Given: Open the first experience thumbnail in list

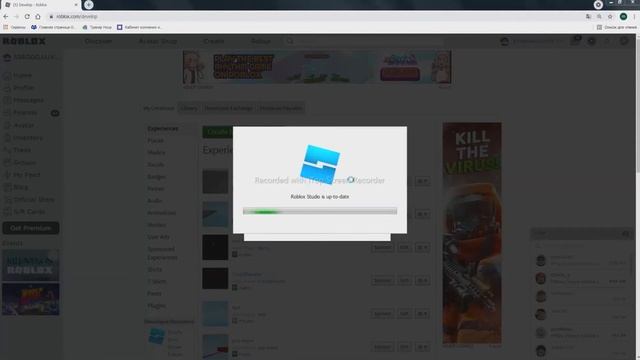Looking at the screenshot, I should click(x=215, y=181).
